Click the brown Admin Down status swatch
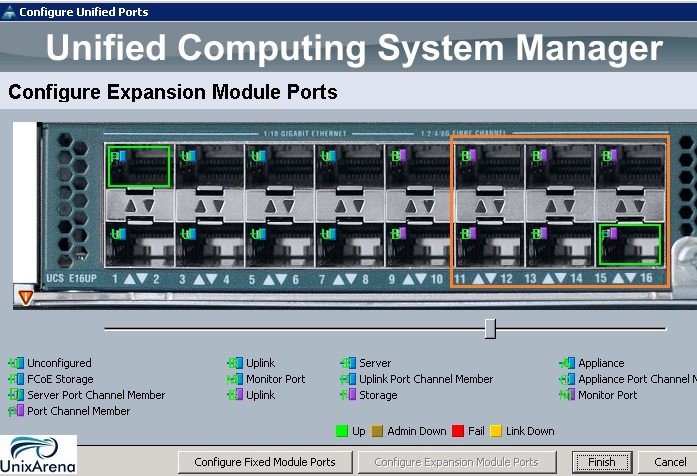Viewport: 697px width, 476px height. point(377,431)
